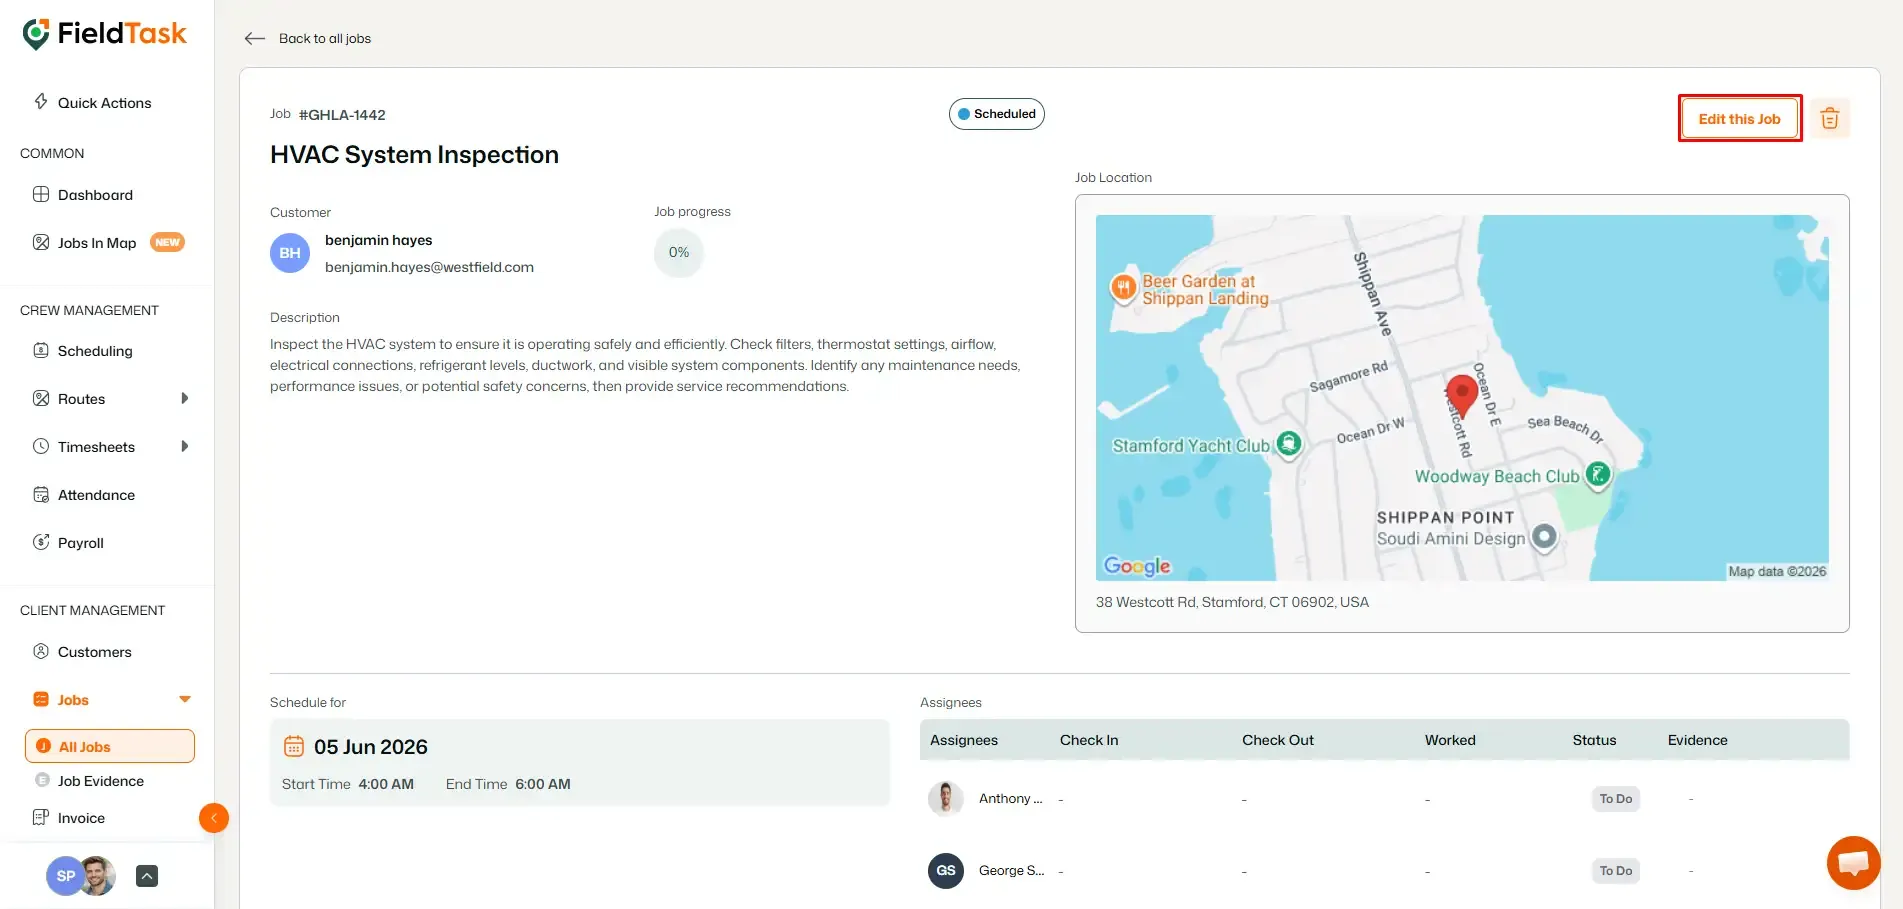Click the Routes icon
Image resolution: width=1903 pixels, height=909 pixels.
click(41, 398)
